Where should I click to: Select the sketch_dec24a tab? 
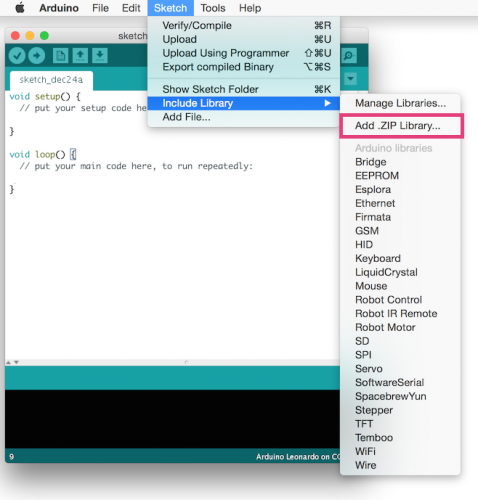(51, 80)
